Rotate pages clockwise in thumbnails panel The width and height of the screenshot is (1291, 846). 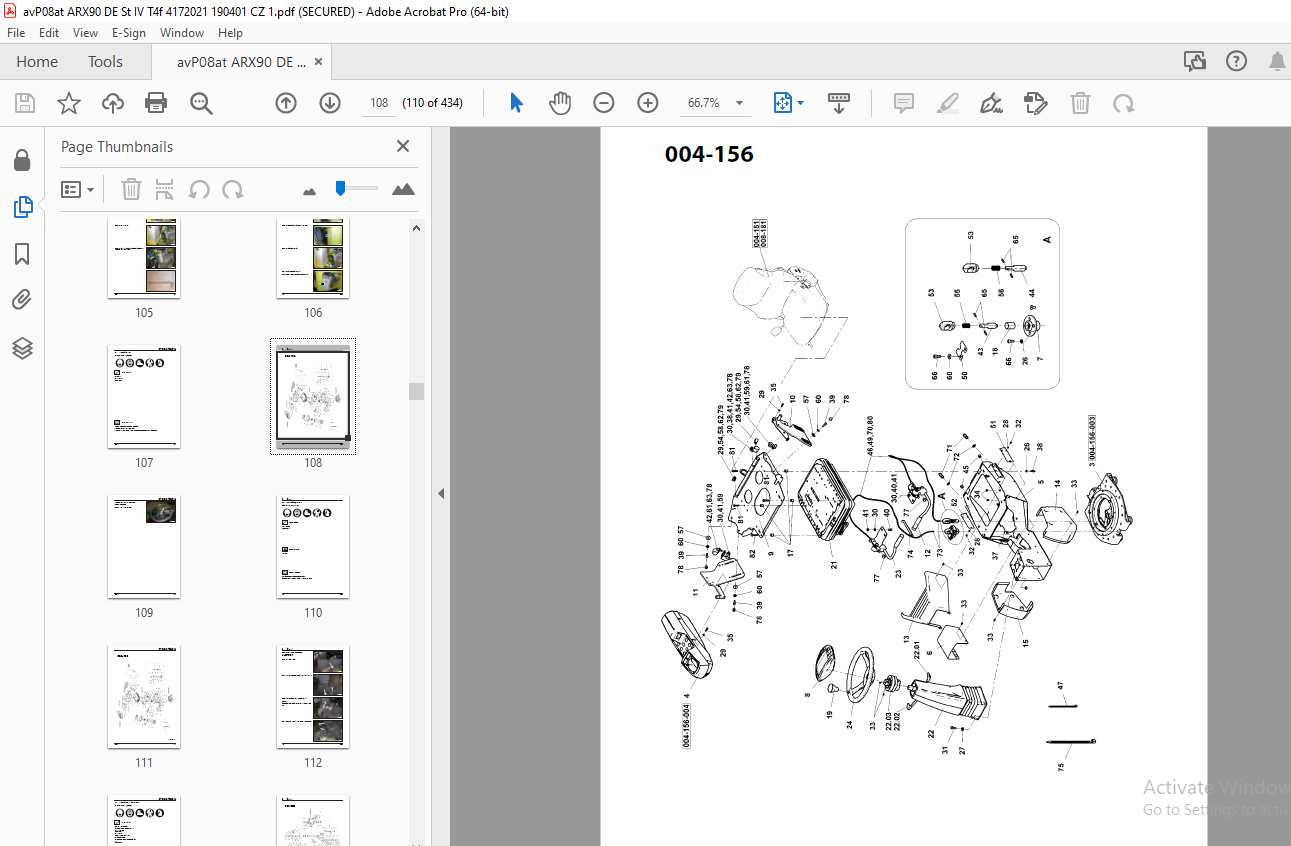pyautogui.click(x=233, y=189)
